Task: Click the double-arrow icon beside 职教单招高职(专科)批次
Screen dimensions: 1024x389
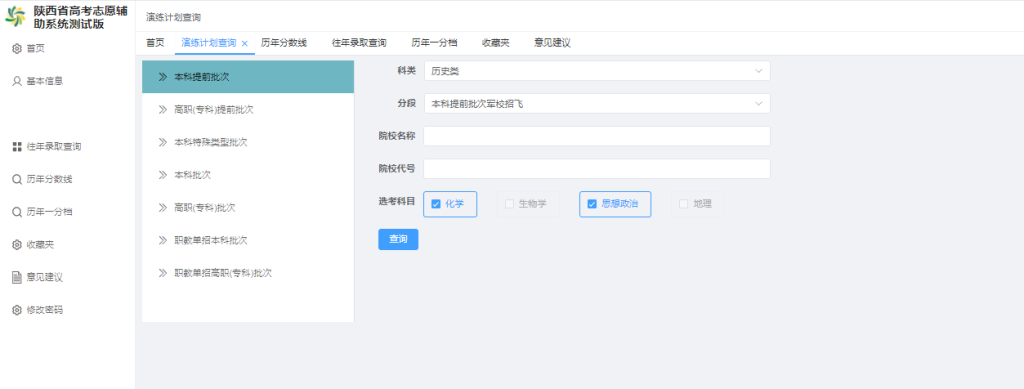Action: [163, 273]
